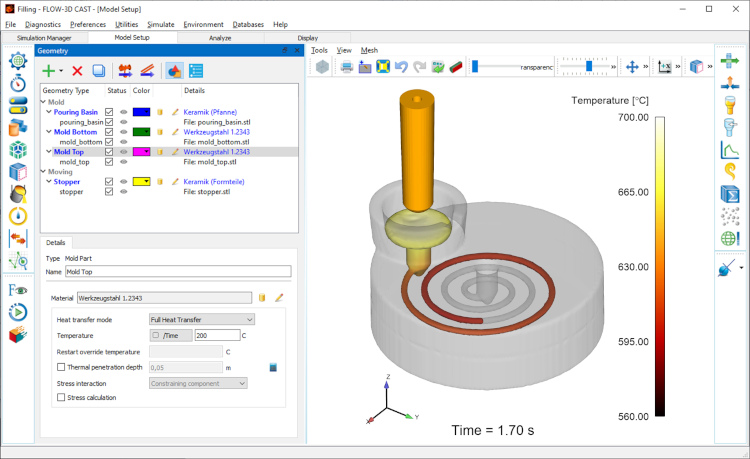Open the Heat transfer mode dropdown

pyautogui.click(x=201, y=319)
